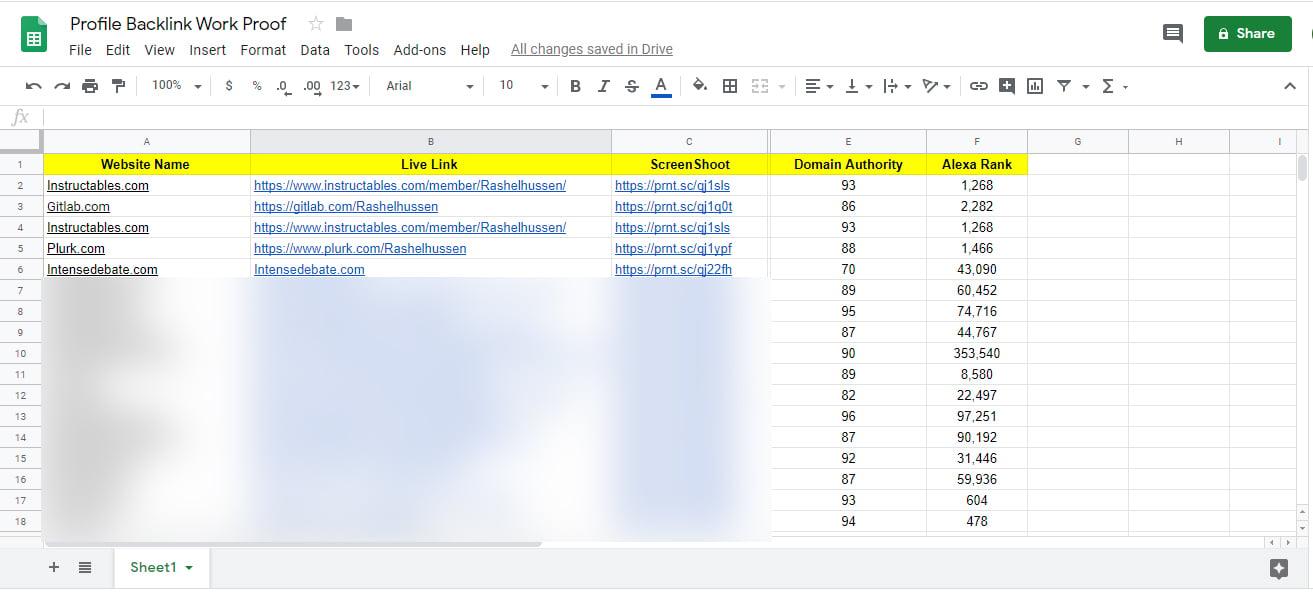The width and height of the screenshot is (1313, 592).
Task: Toggle italic formatting
Action: pyautogui.click(x=603, y=86)
